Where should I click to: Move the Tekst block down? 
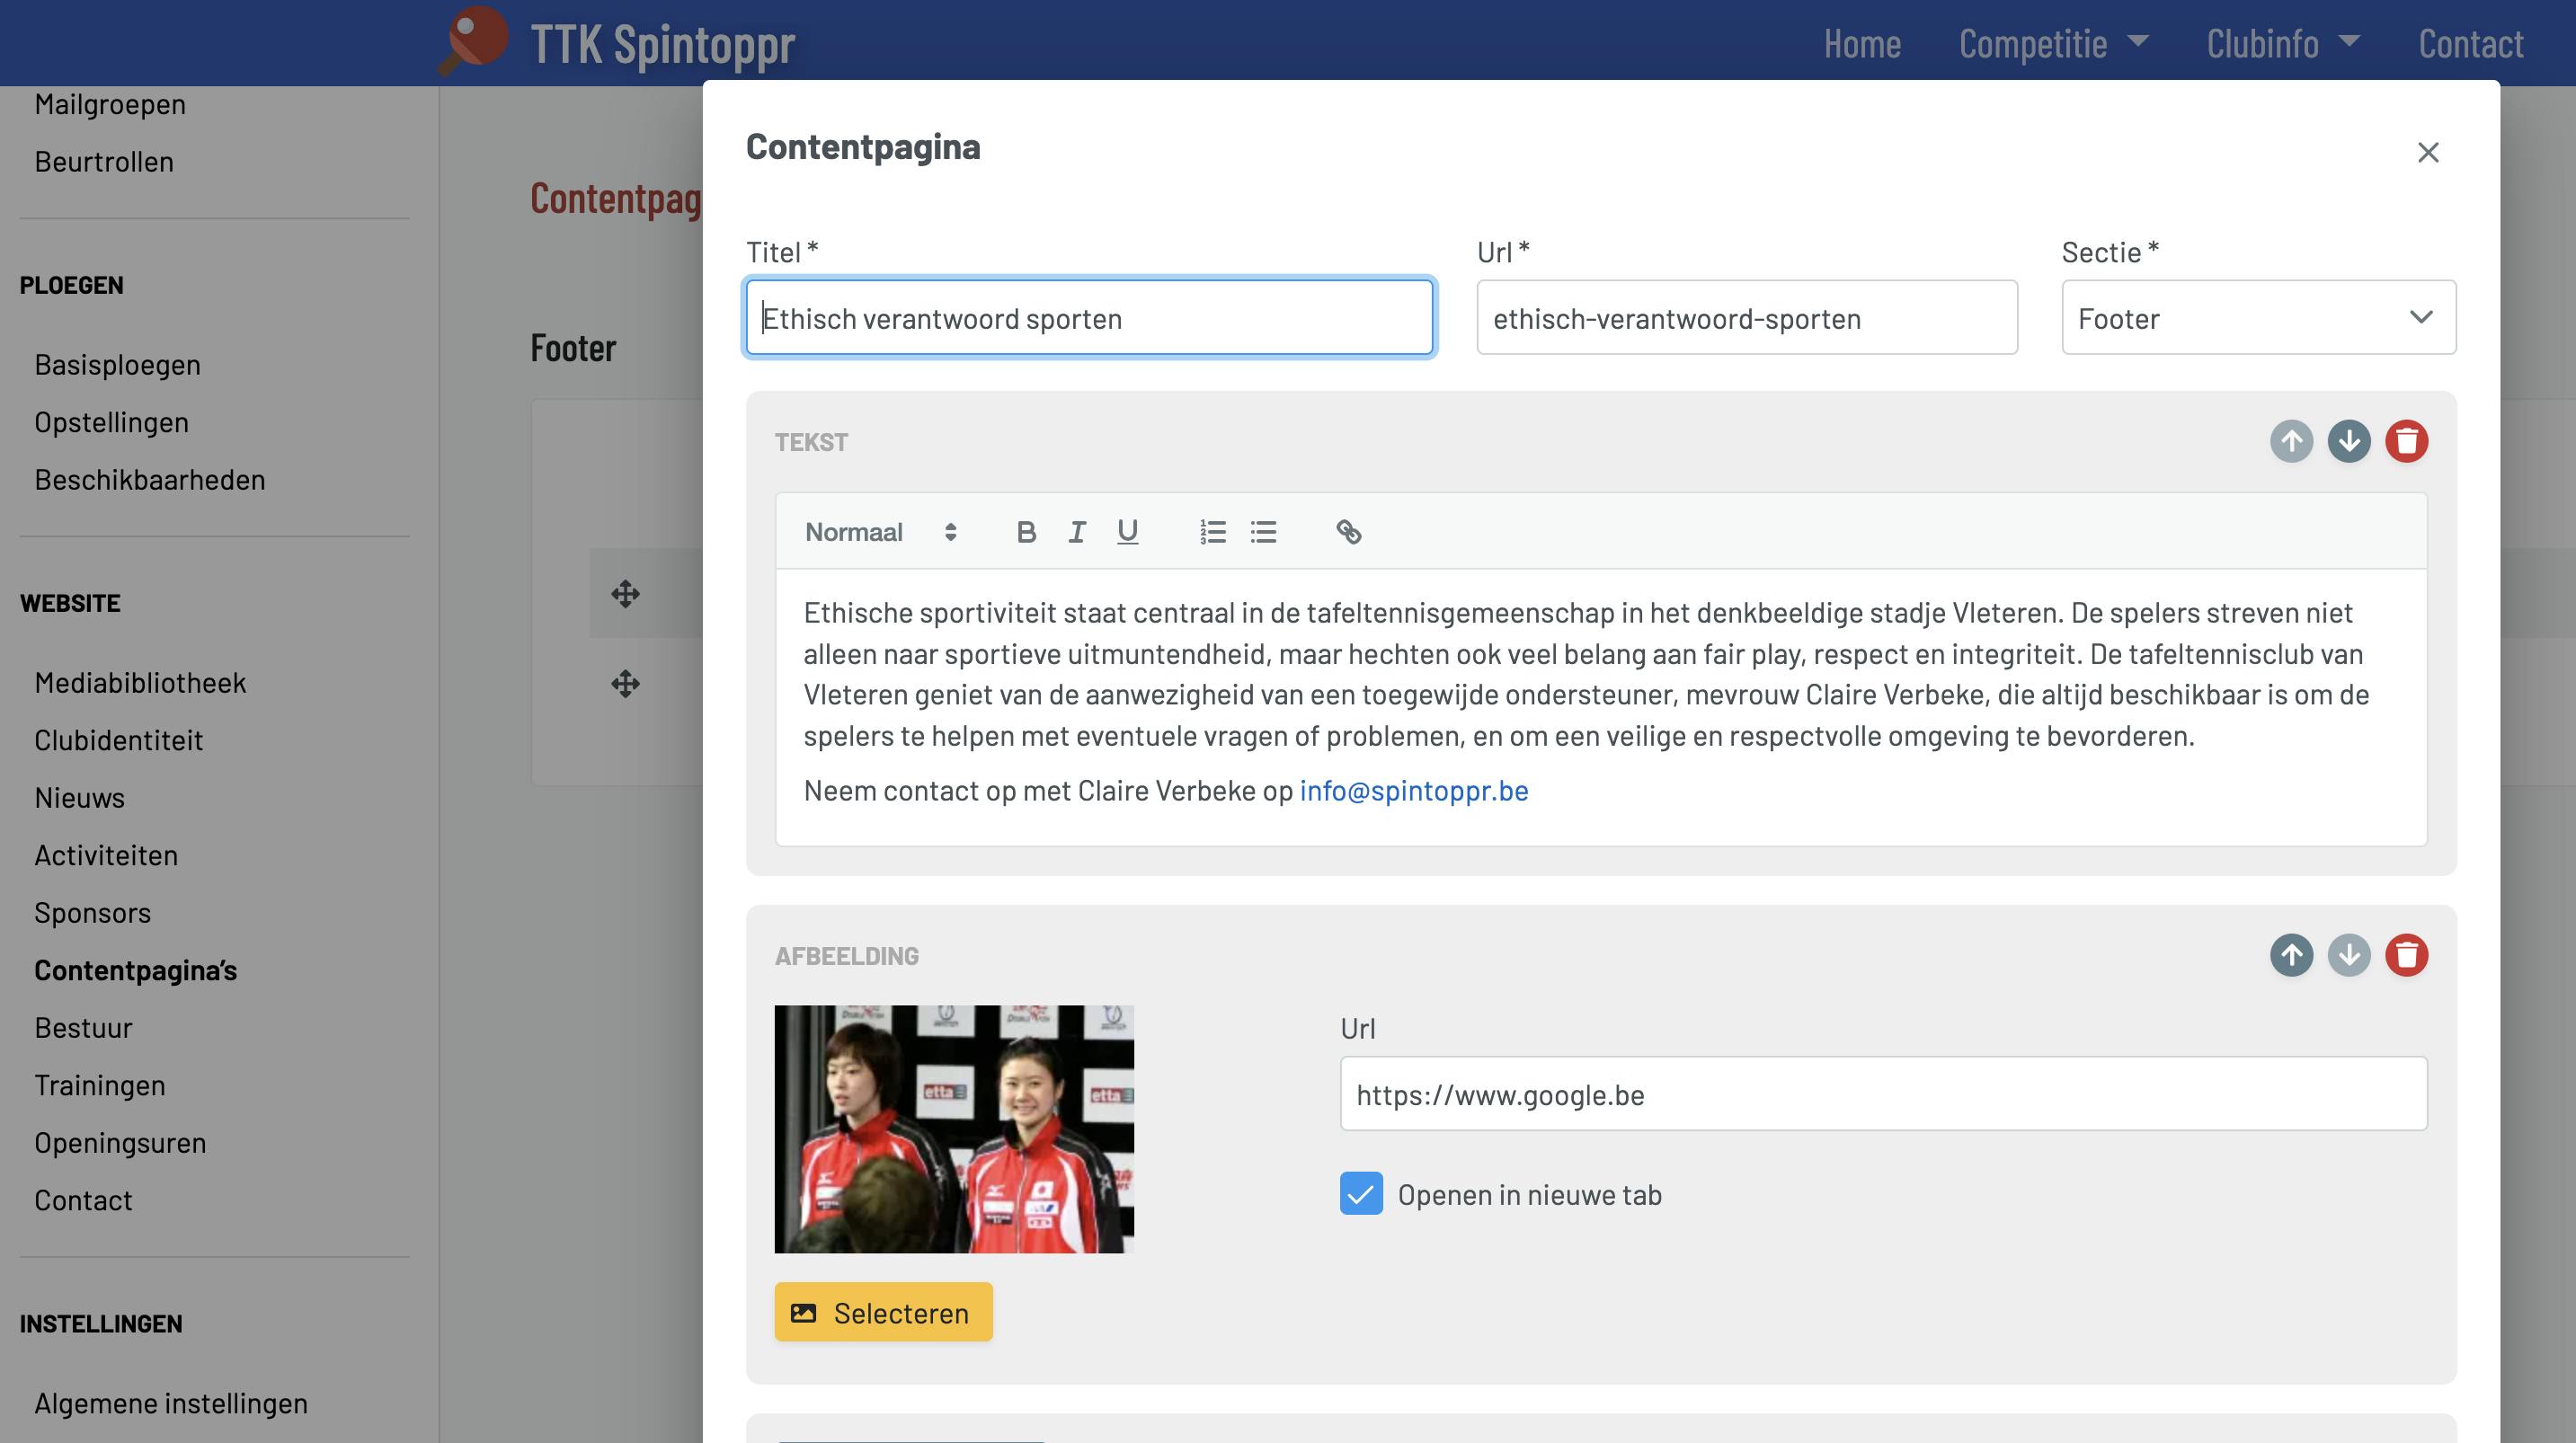[x=2349, y=441]
